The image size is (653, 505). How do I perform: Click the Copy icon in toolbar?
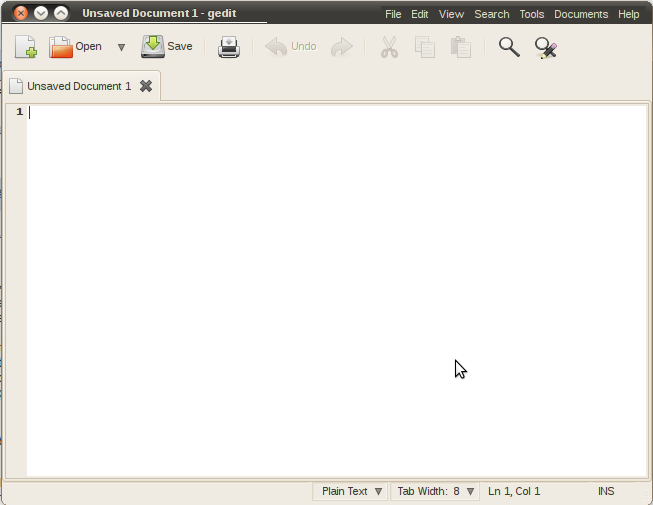(x=425, y=47)
